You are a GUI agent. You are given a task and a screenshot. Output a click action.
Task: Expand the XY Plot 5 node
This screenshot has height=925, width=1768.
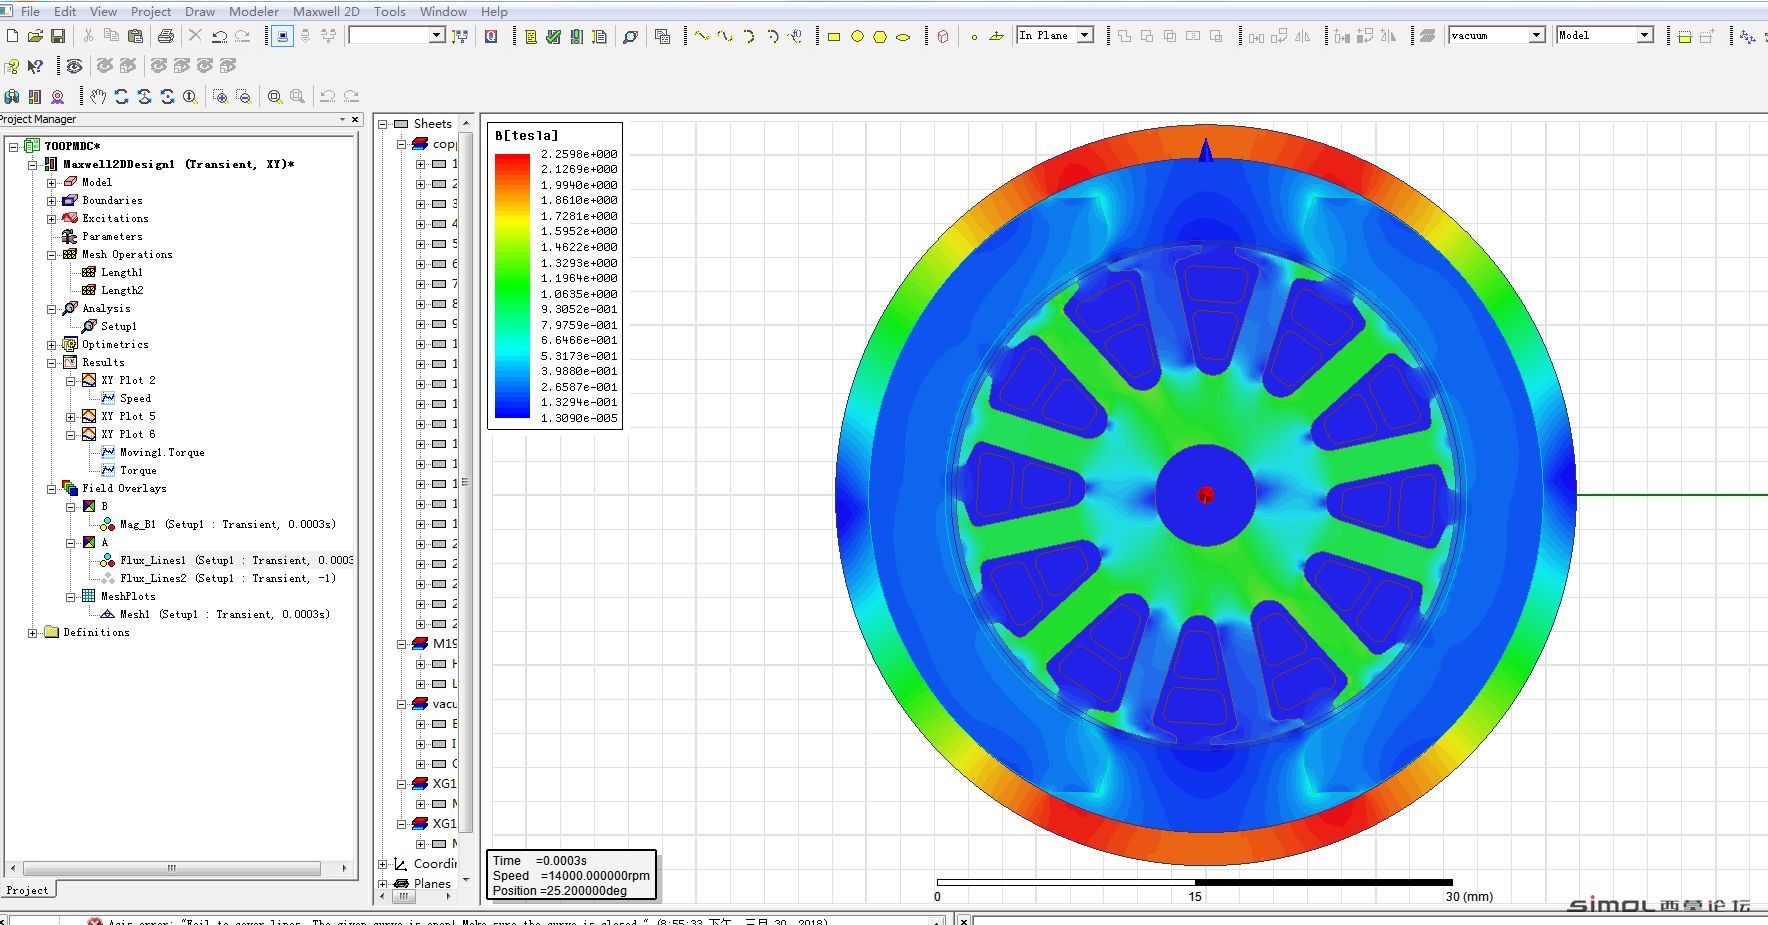click(71, 416)
